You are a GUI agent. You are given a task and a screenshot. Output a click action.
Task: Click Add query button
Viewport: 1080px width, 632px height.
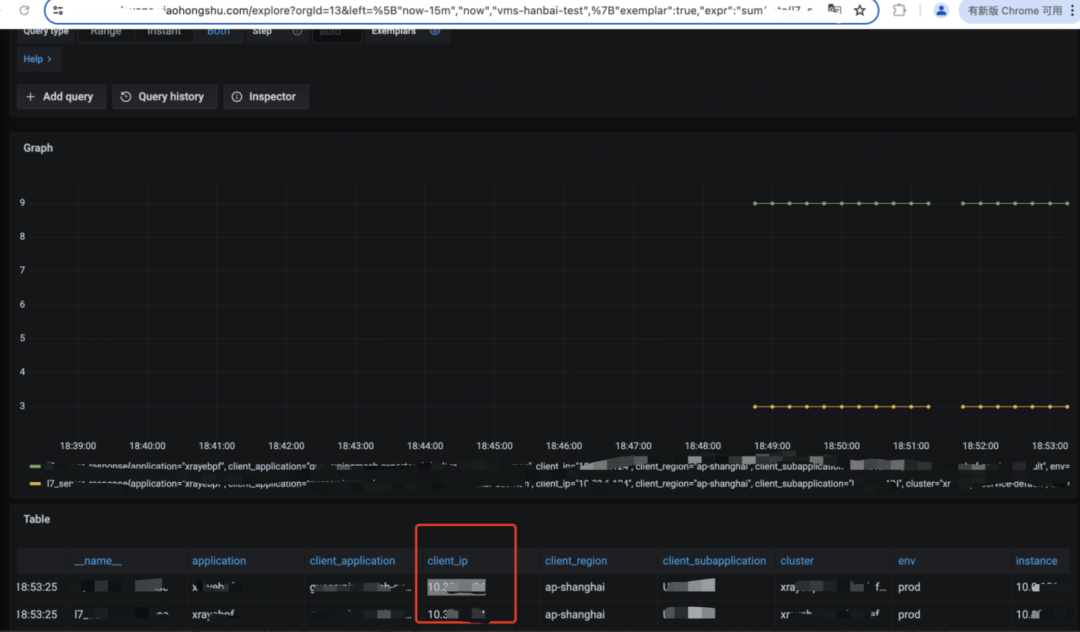click(61, 96)
